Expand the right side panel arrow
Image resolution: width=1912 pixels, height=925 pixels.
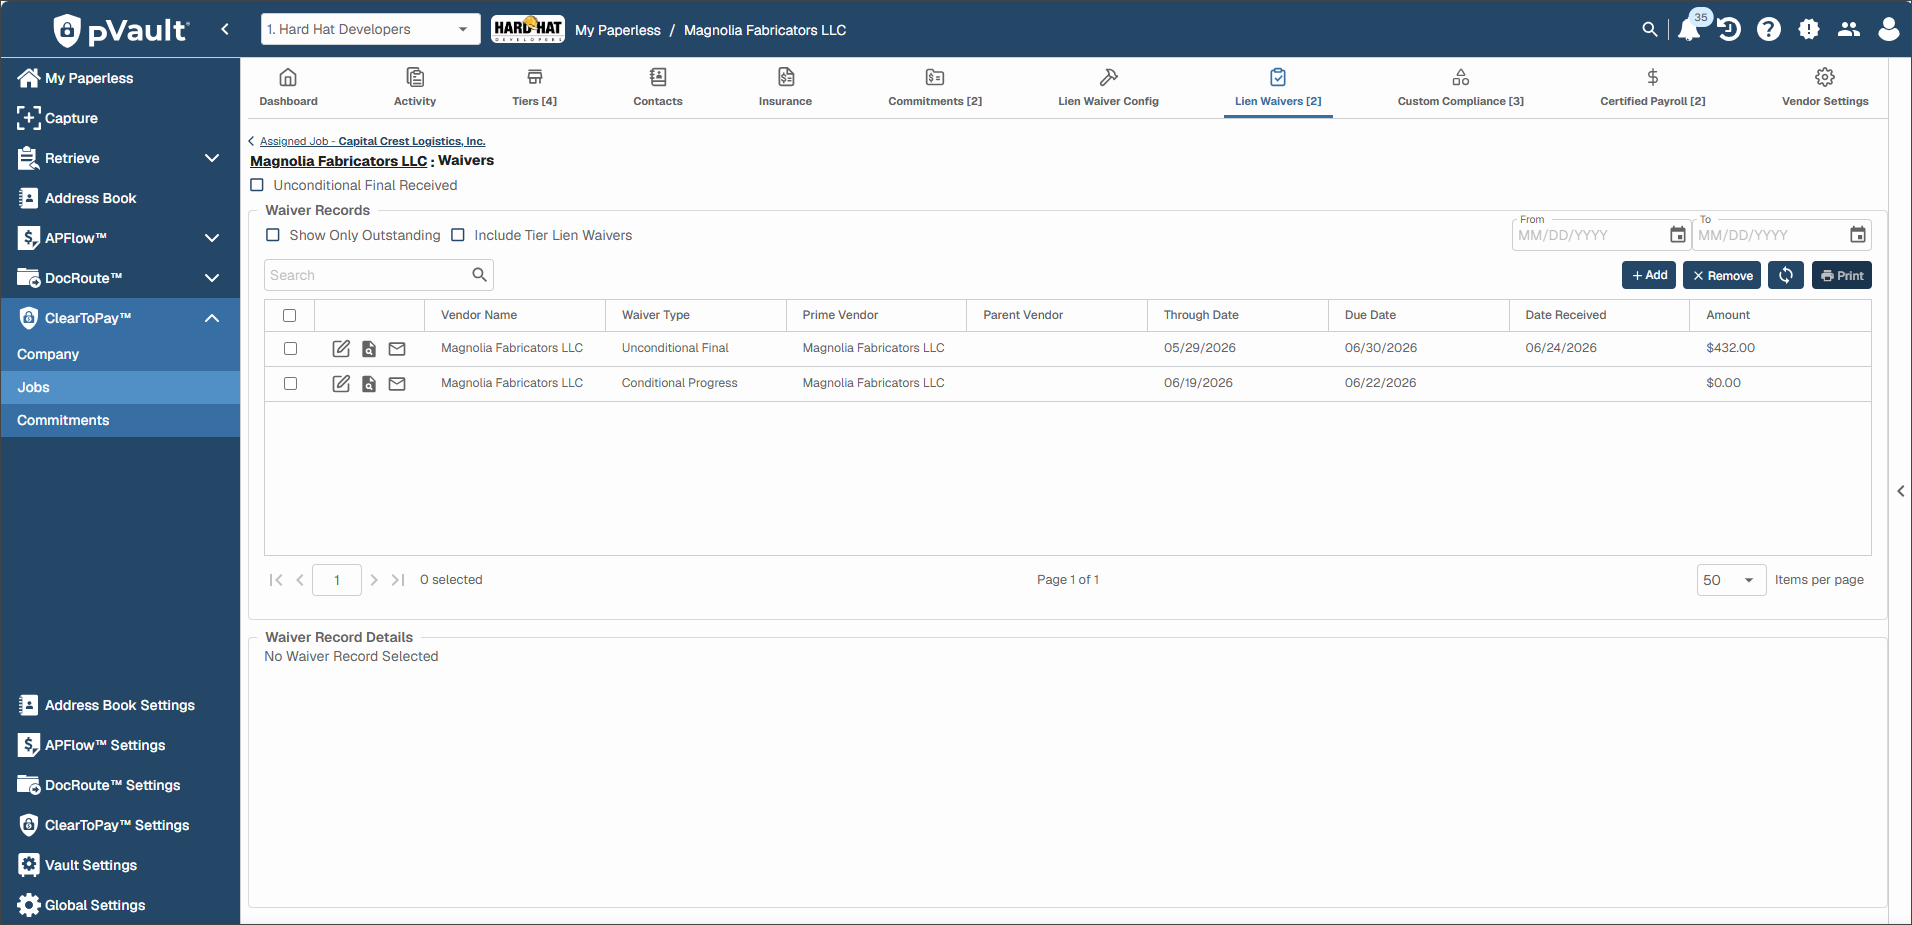1900,491
